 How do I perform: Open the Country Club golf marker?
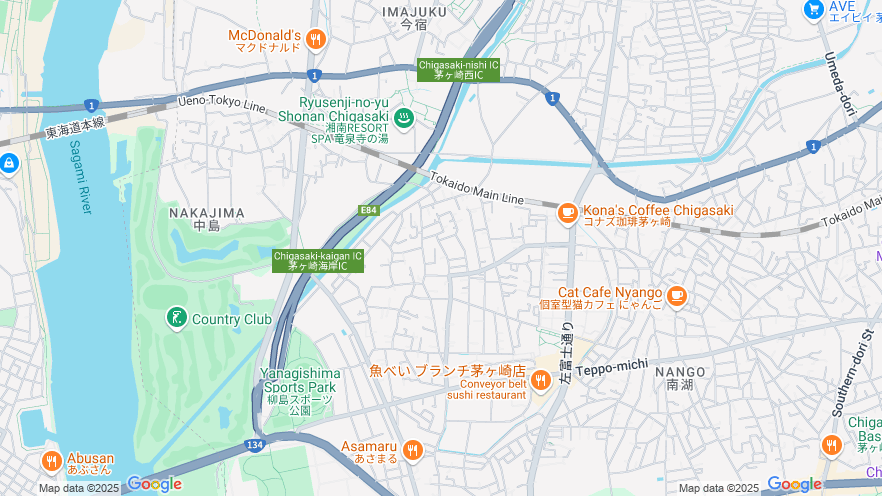coord(177,318)
